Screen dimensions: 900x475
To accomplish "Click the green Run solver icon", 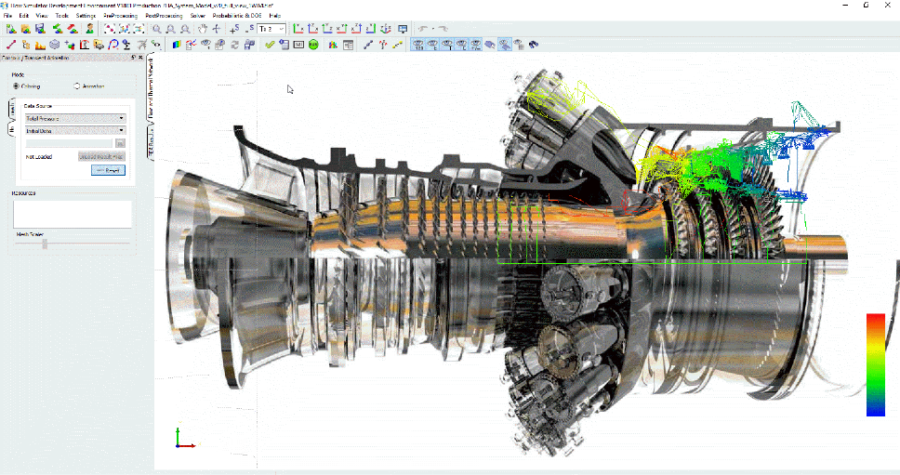I will (313, 44).
